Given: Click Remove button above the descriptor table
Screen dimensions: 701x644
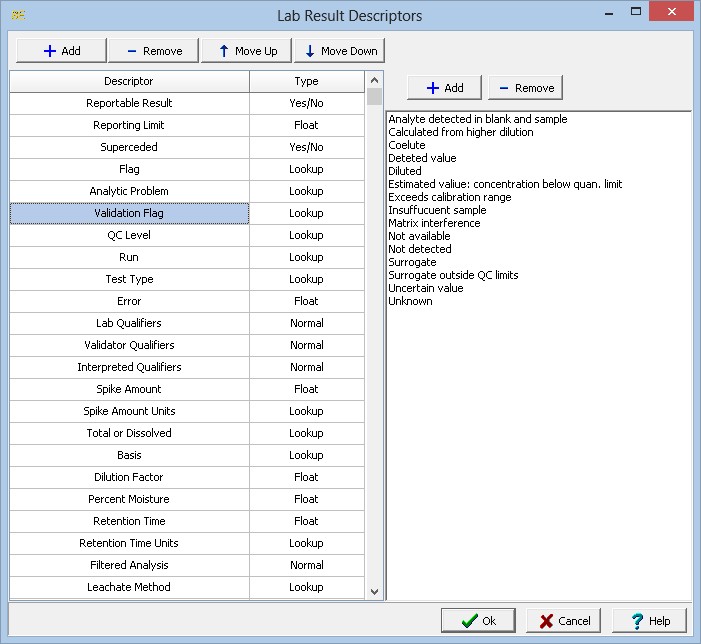Looking at the screenshot, I should click(x=152, y=51).
